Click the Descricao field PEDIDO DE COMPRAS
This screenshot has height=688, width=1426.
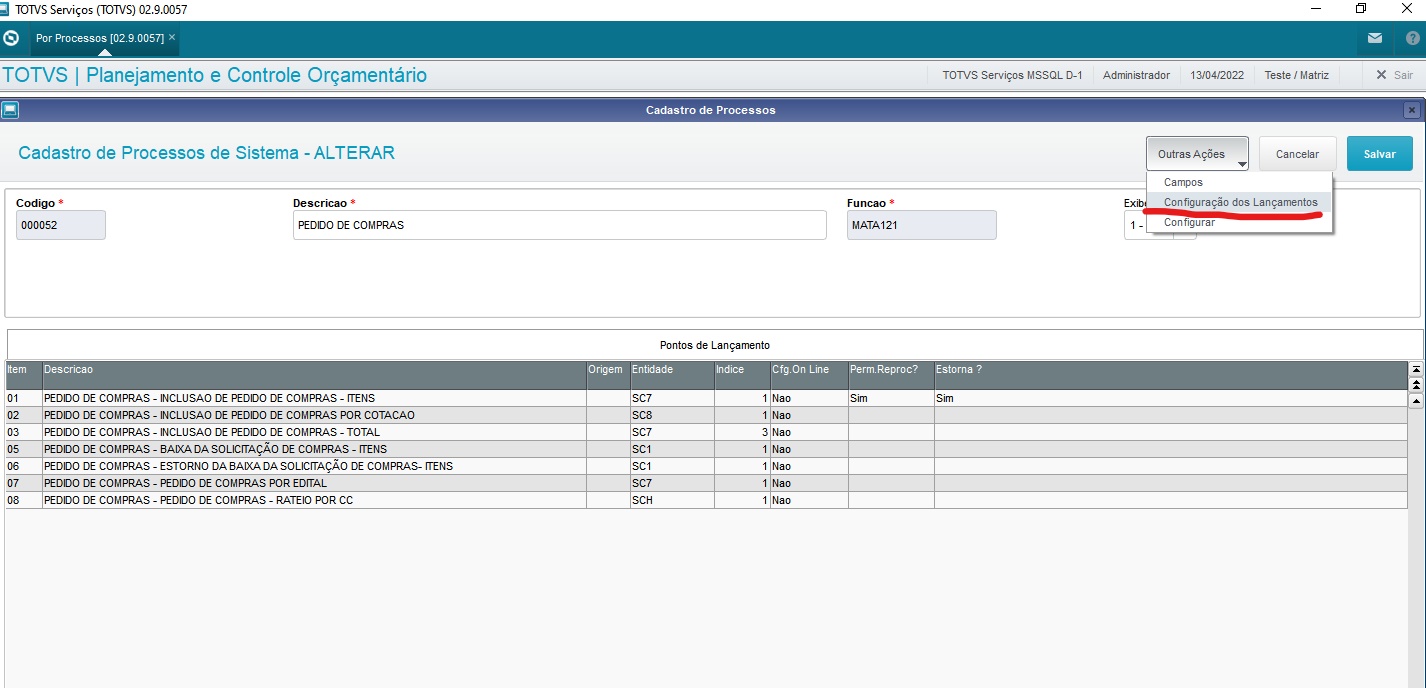point(559,225)
